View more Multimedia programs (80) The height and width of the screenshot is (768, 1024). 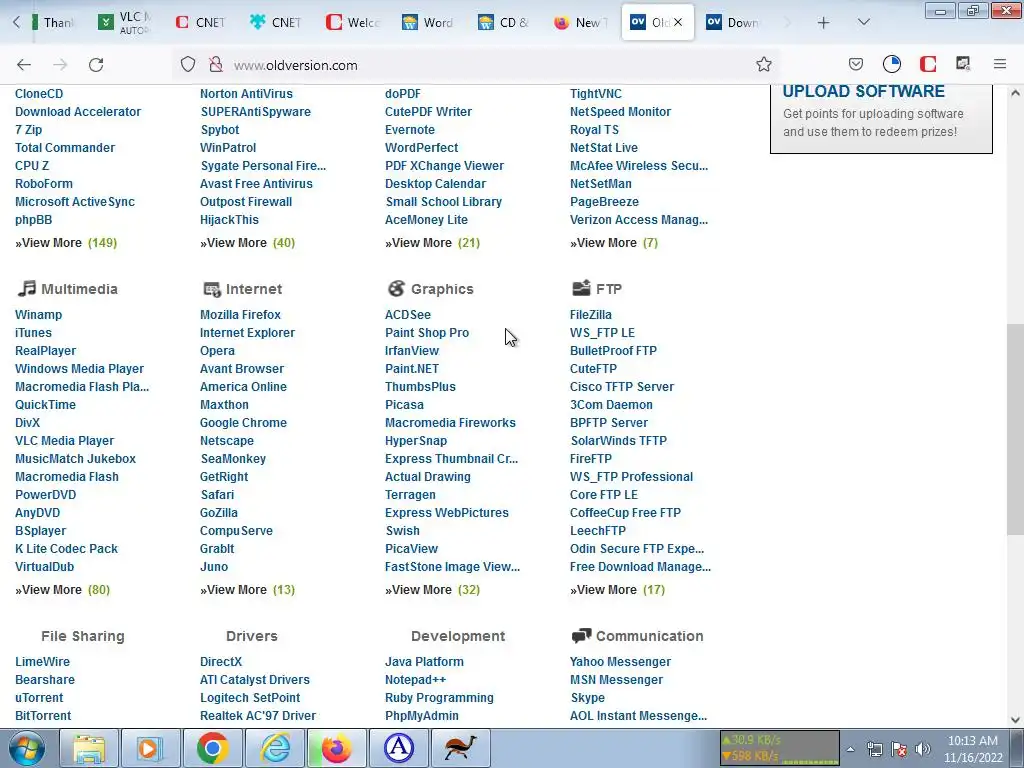63,590
